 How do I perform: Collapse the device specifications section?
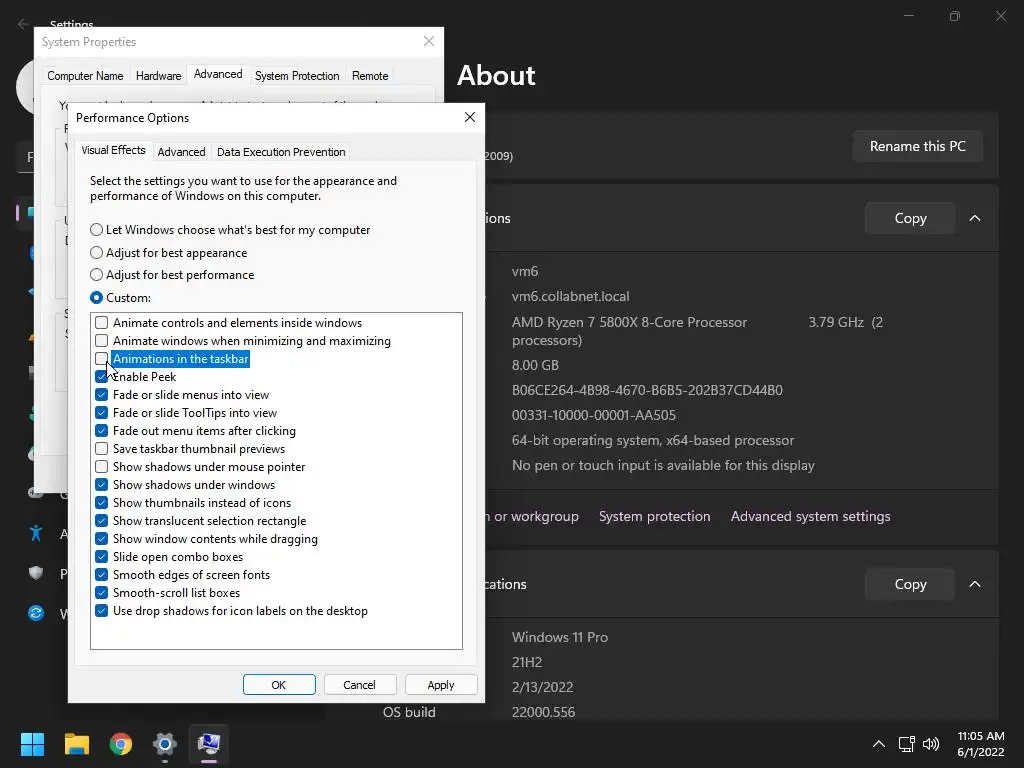[975, 218]
